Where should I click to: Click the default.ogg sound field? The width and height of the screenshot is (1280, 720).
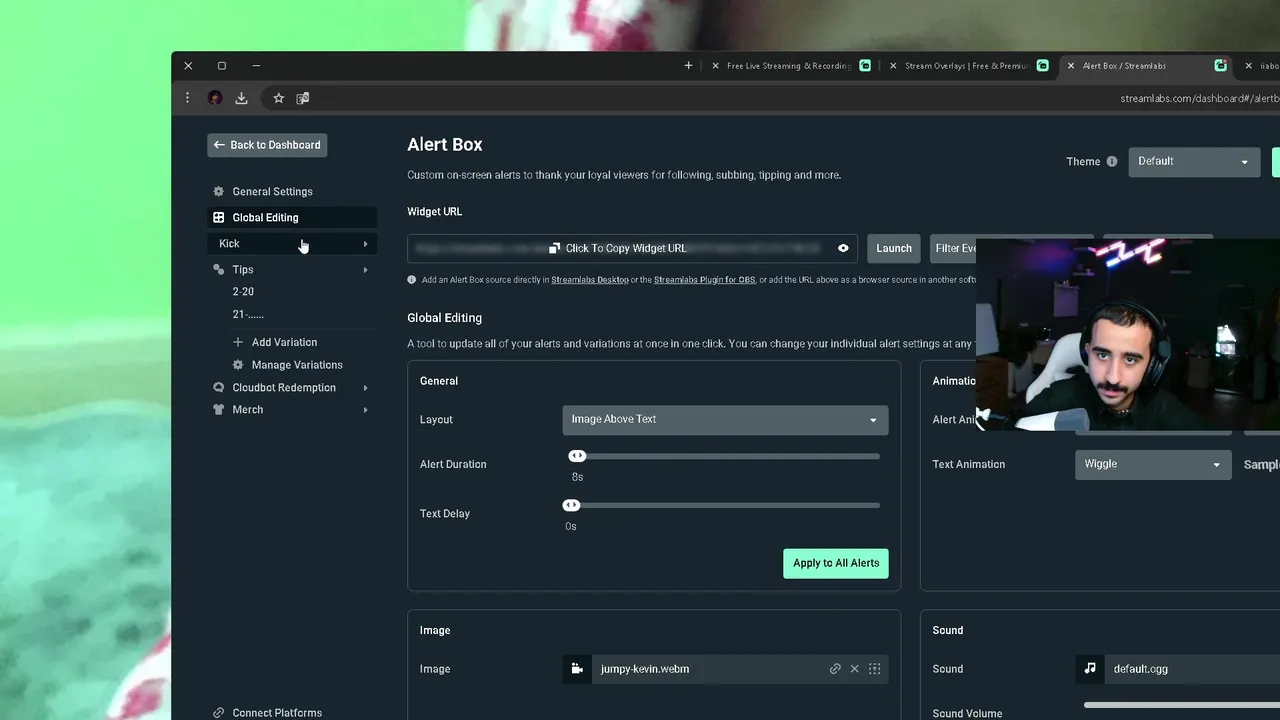pos(1178,669)
